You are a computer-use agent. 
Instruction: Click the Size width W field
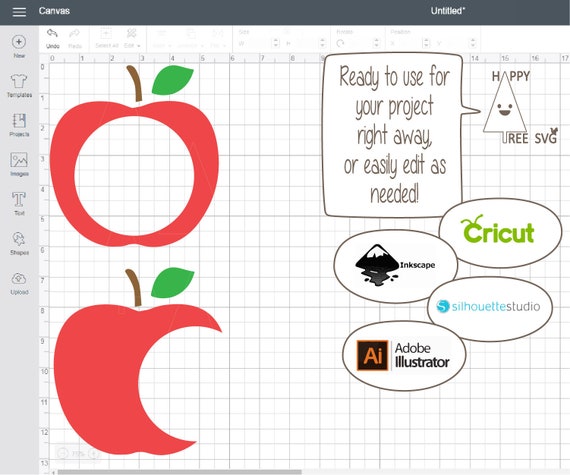260,43
